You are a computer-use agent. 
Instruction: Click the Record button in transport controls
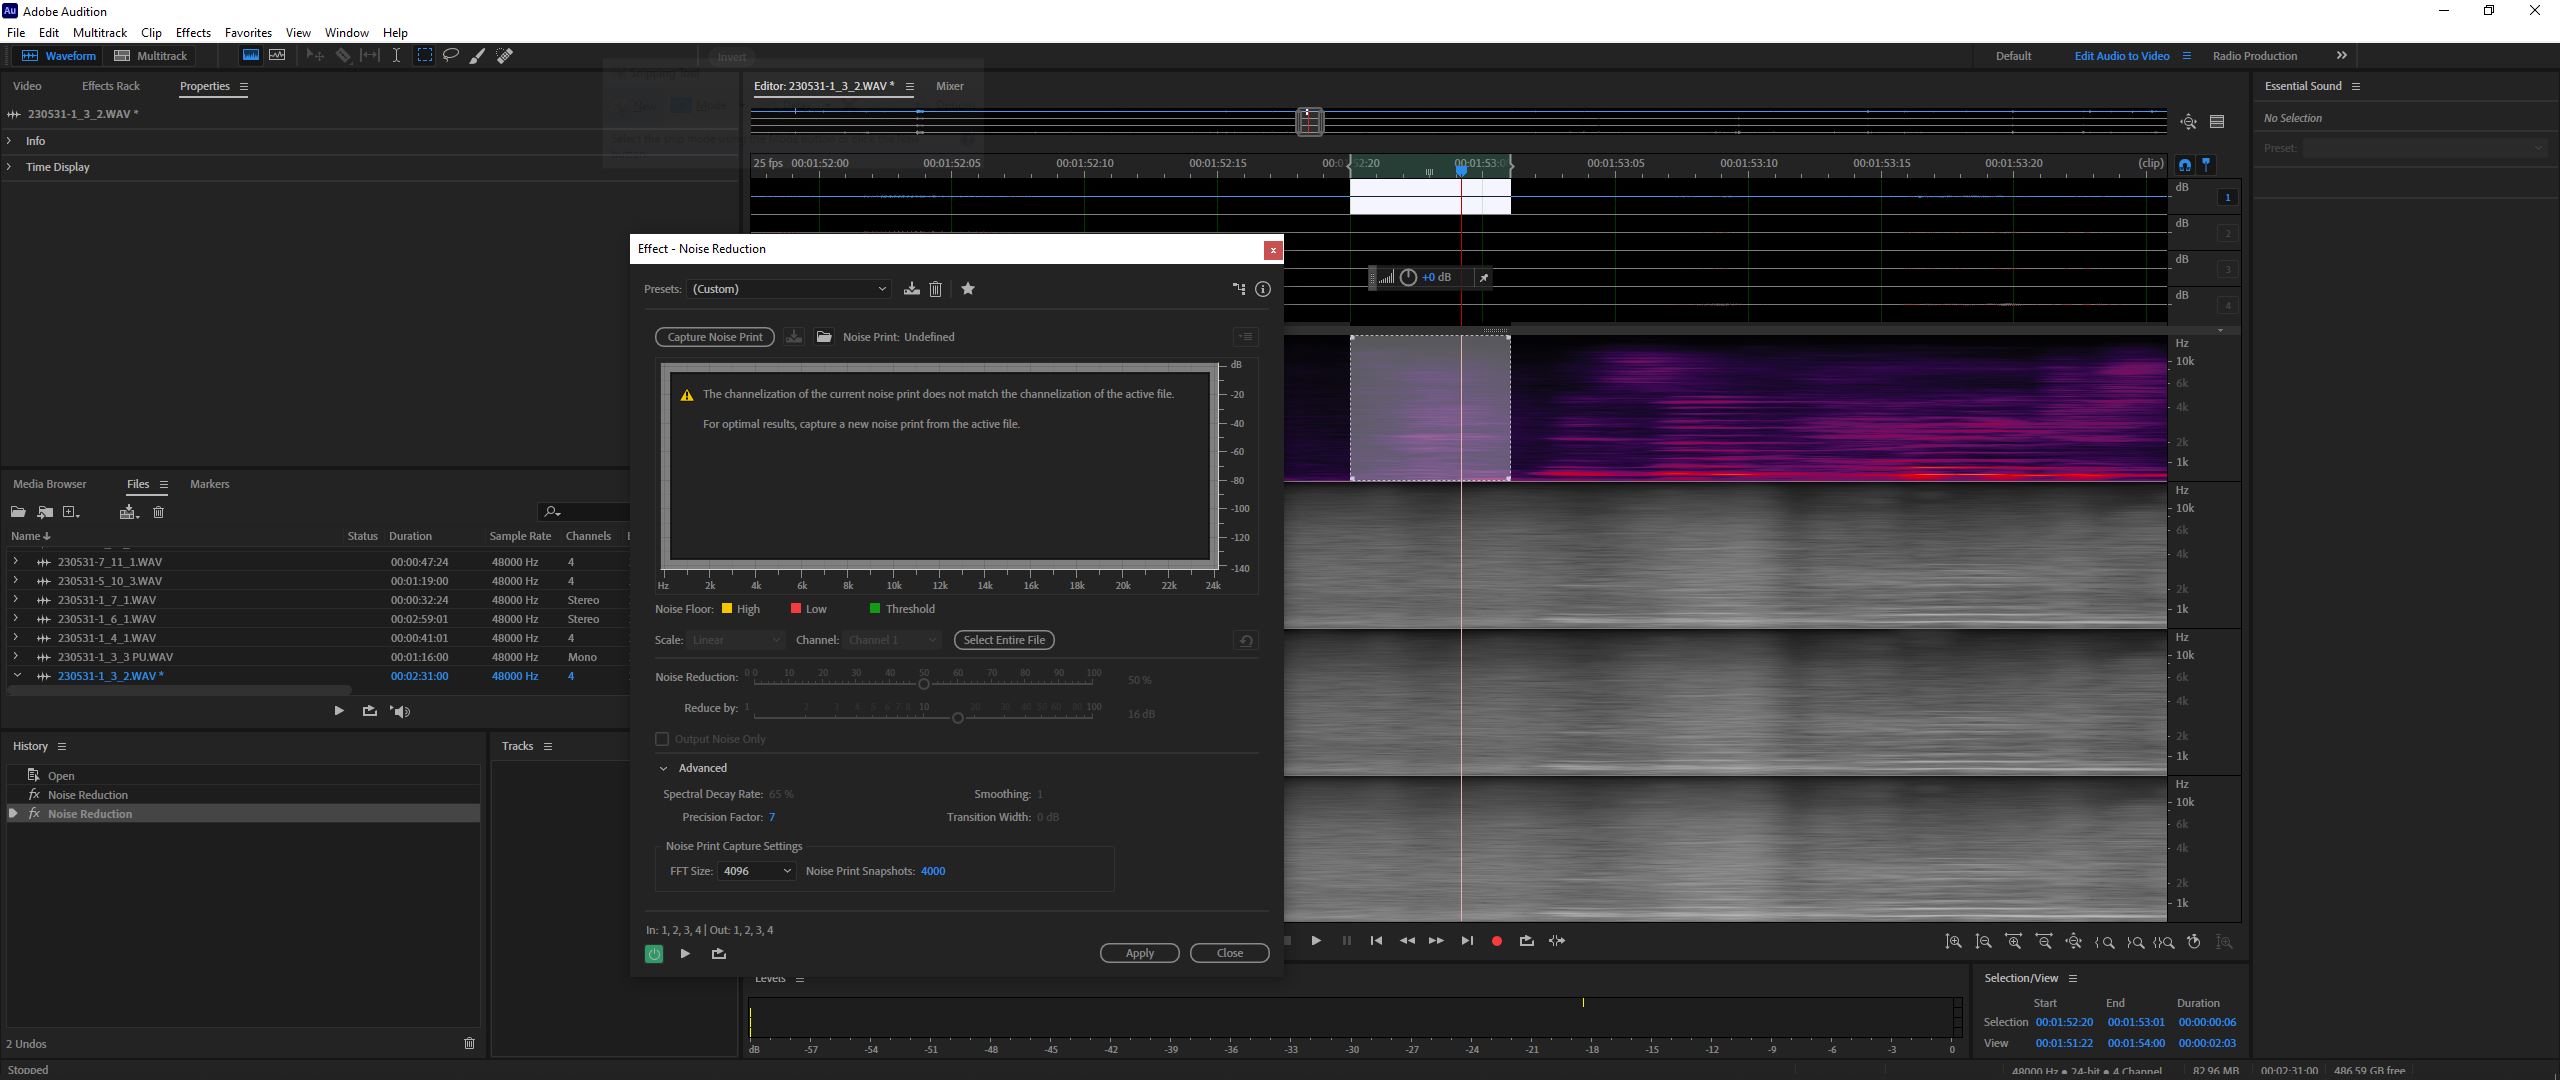pos(1496,940)
